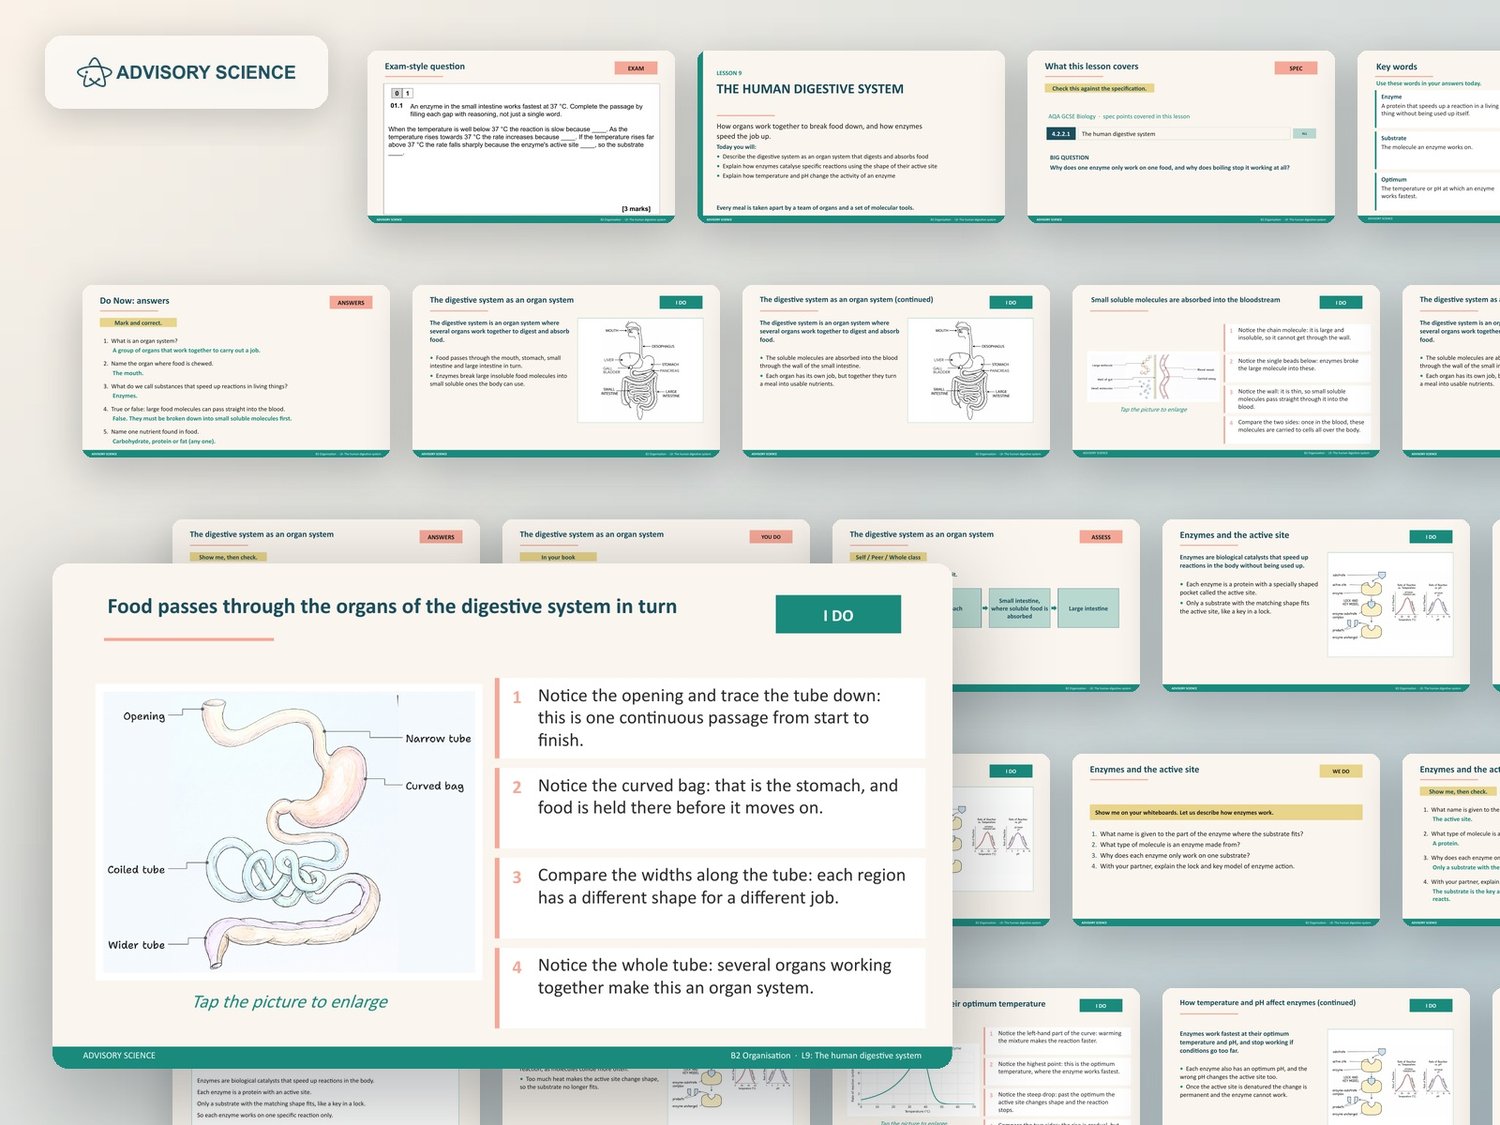Click the Wider tube diagram label
The height and width of the screenshot is (1125, 1500).
[136, 945]
